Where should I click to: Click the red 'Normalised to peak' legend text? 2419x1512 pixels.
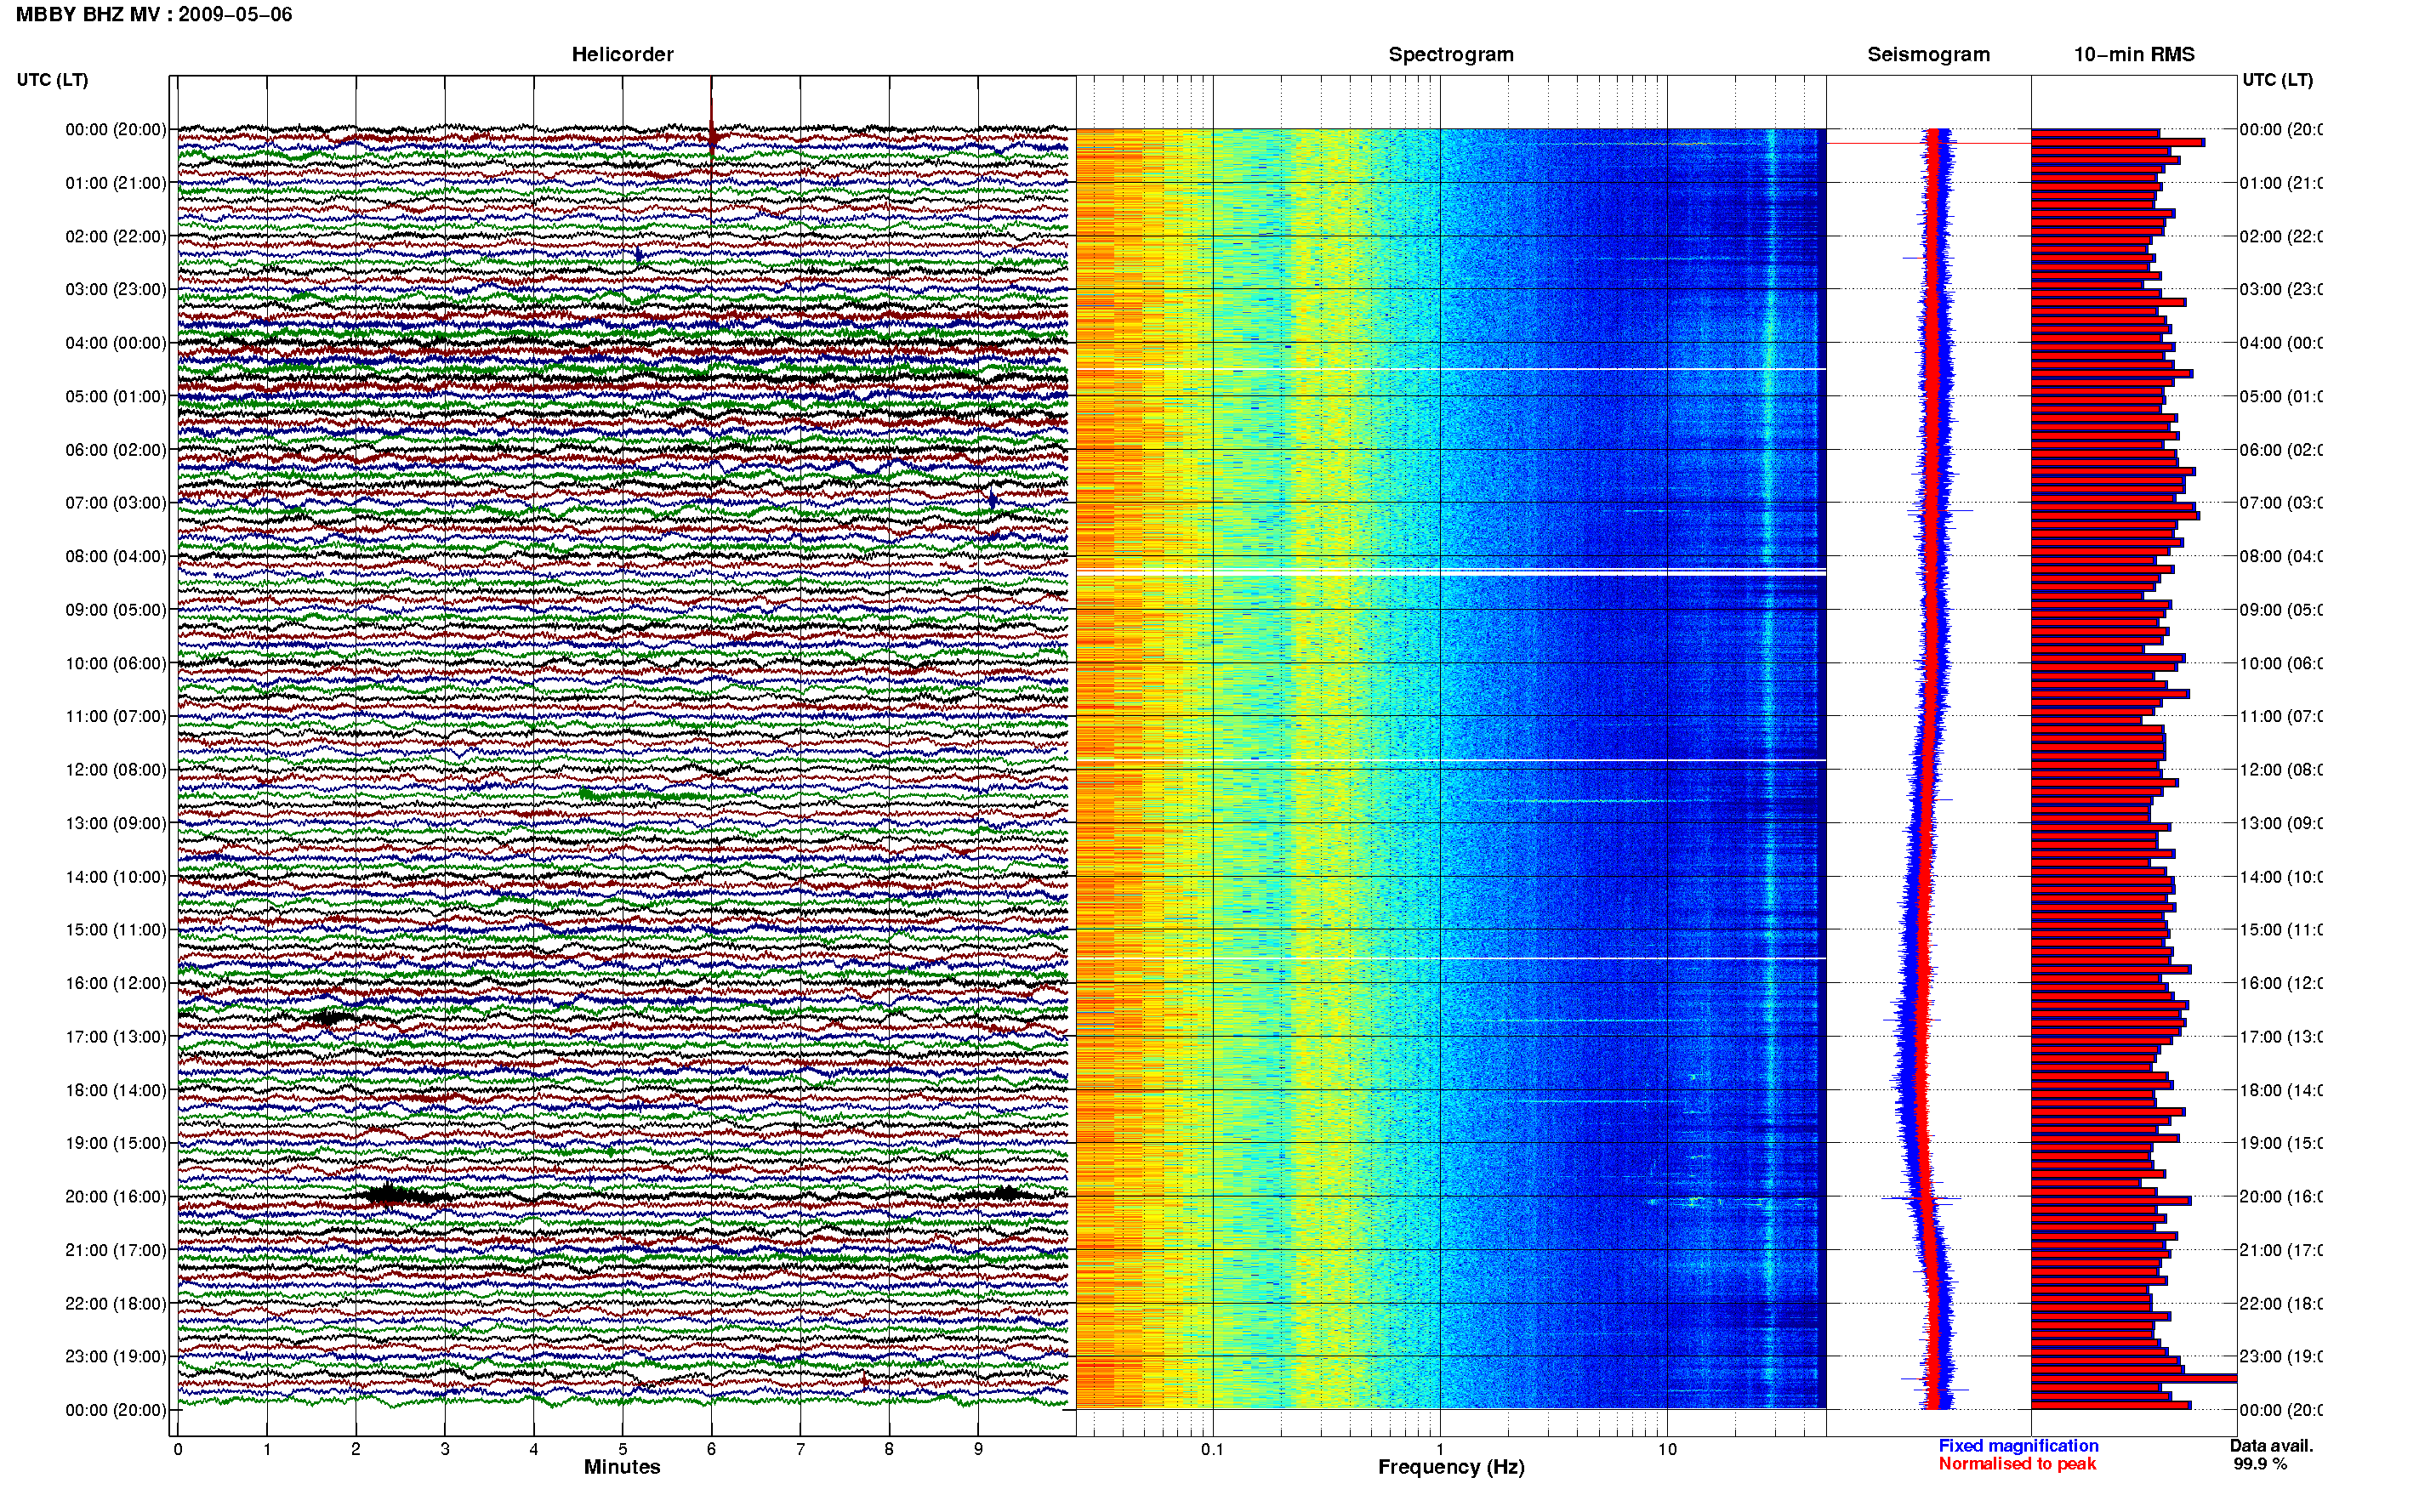[2017, 1465]
